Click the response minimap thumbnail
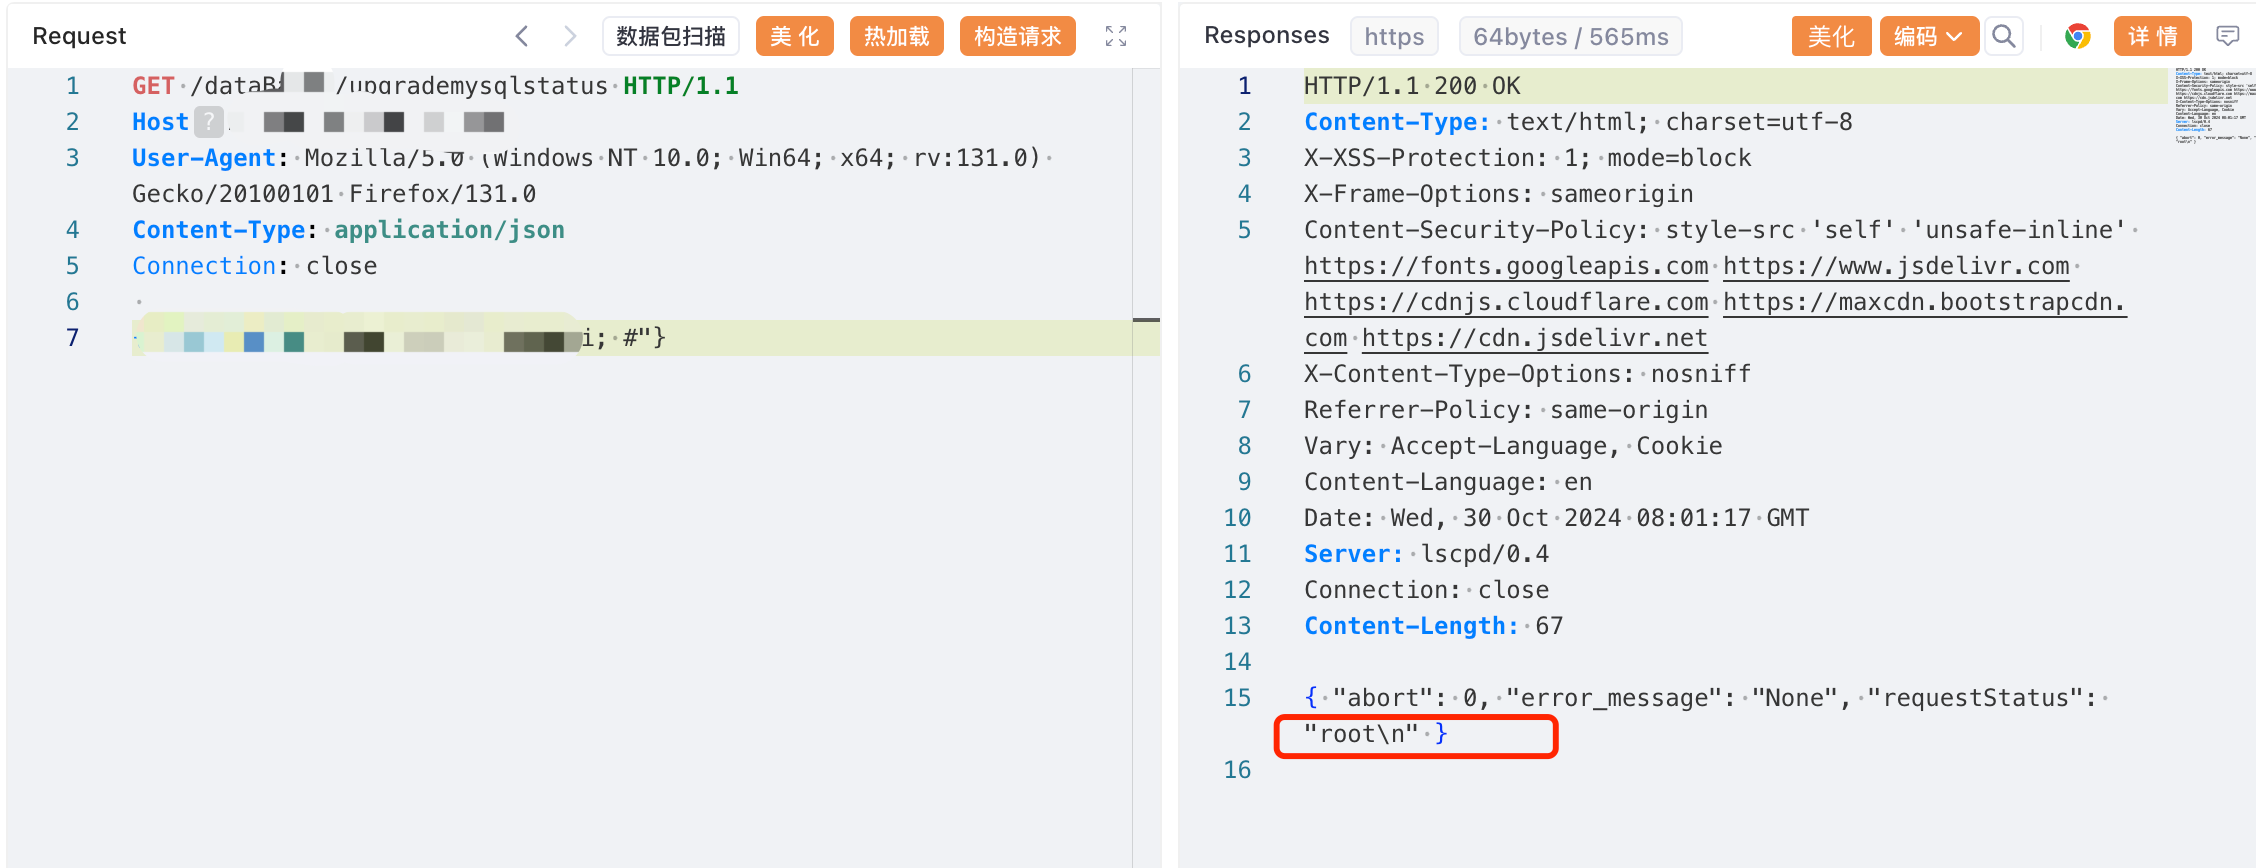The image size is (2256, 868). coord(2214,106)
